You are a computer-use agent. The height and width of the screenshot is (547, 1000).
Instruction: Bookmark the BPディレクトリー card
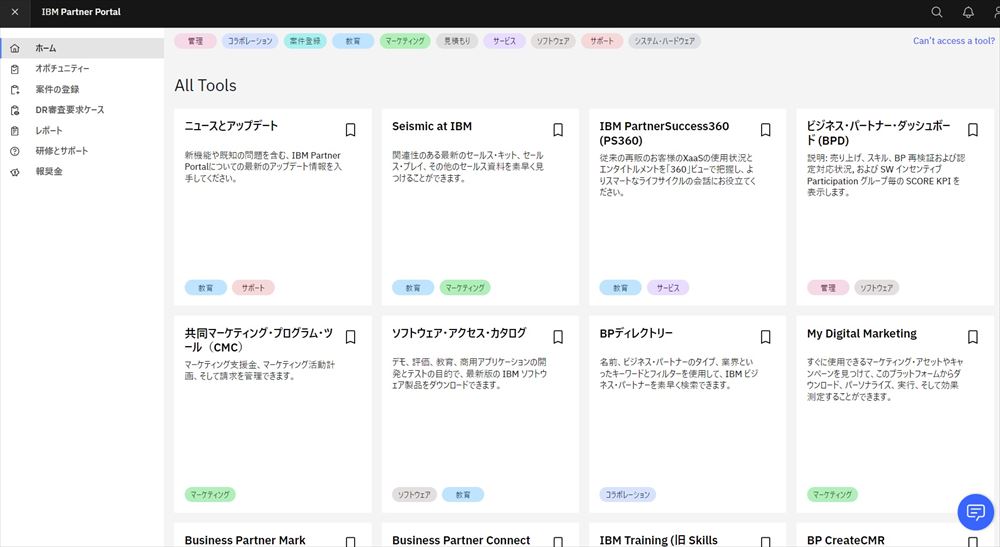click(765, 337)
